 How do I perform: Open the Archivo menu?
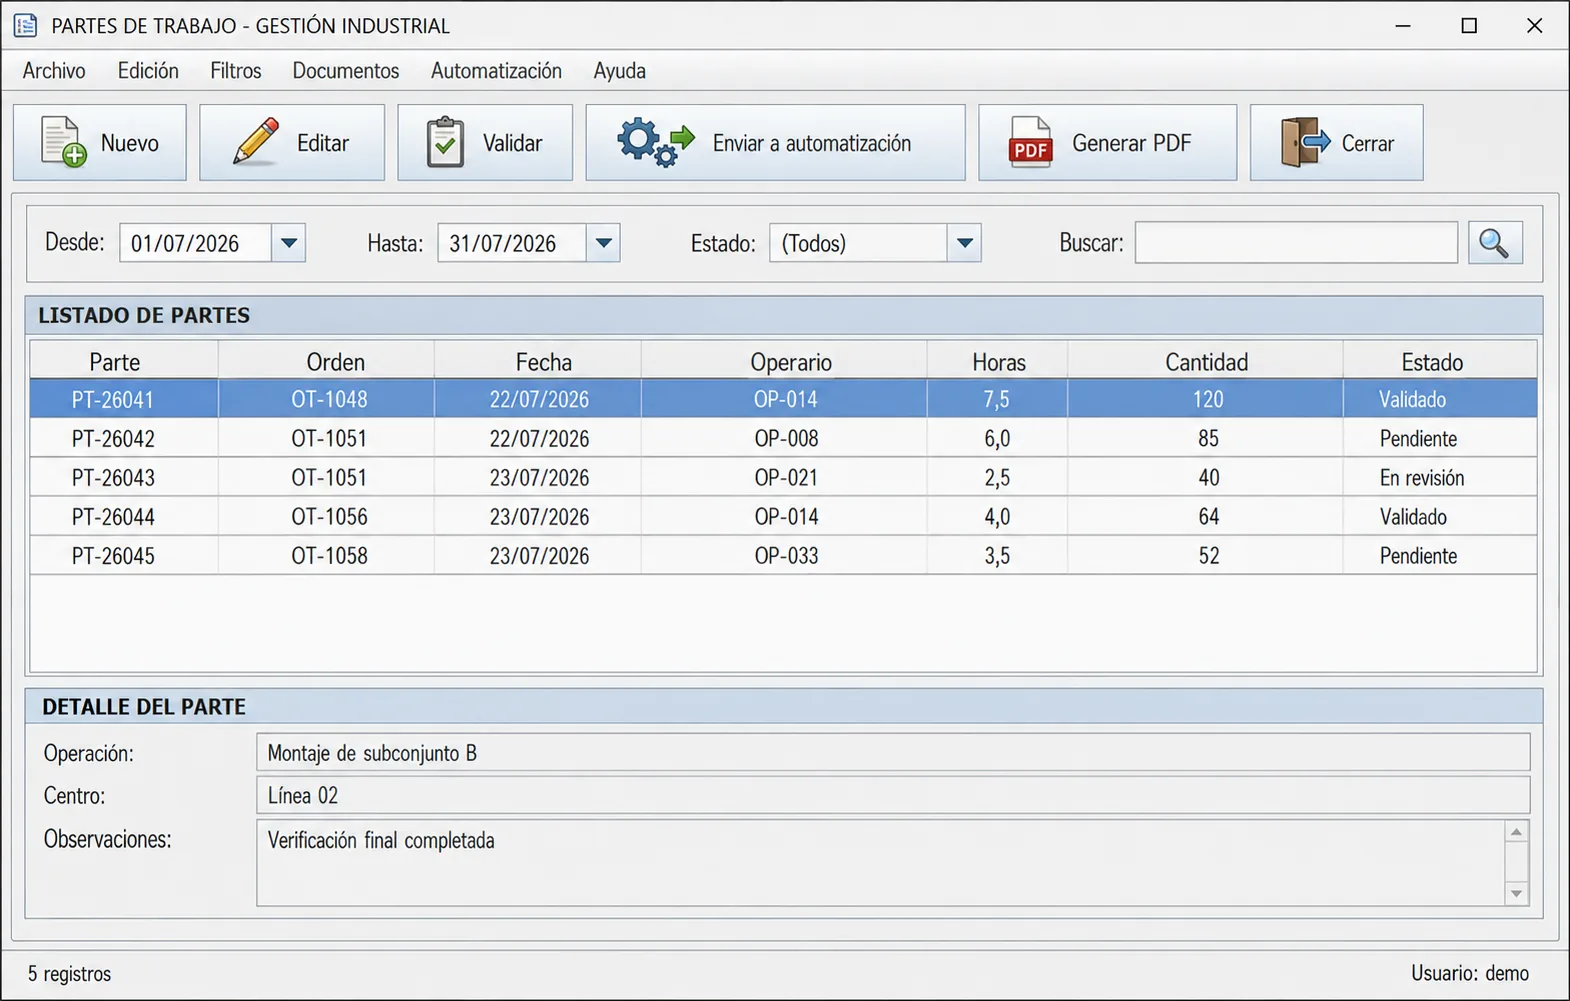pos(54,71)
